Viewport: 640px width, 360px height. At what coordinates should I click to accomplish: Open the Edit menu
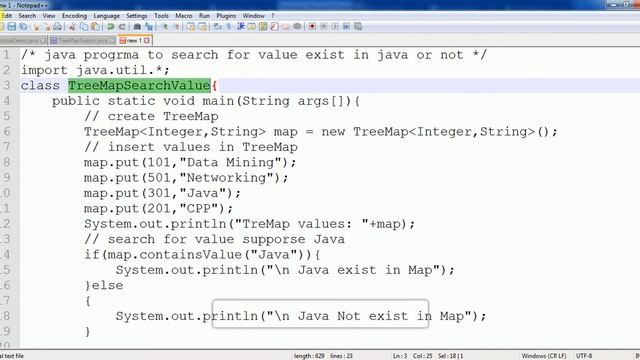(7, 16)
